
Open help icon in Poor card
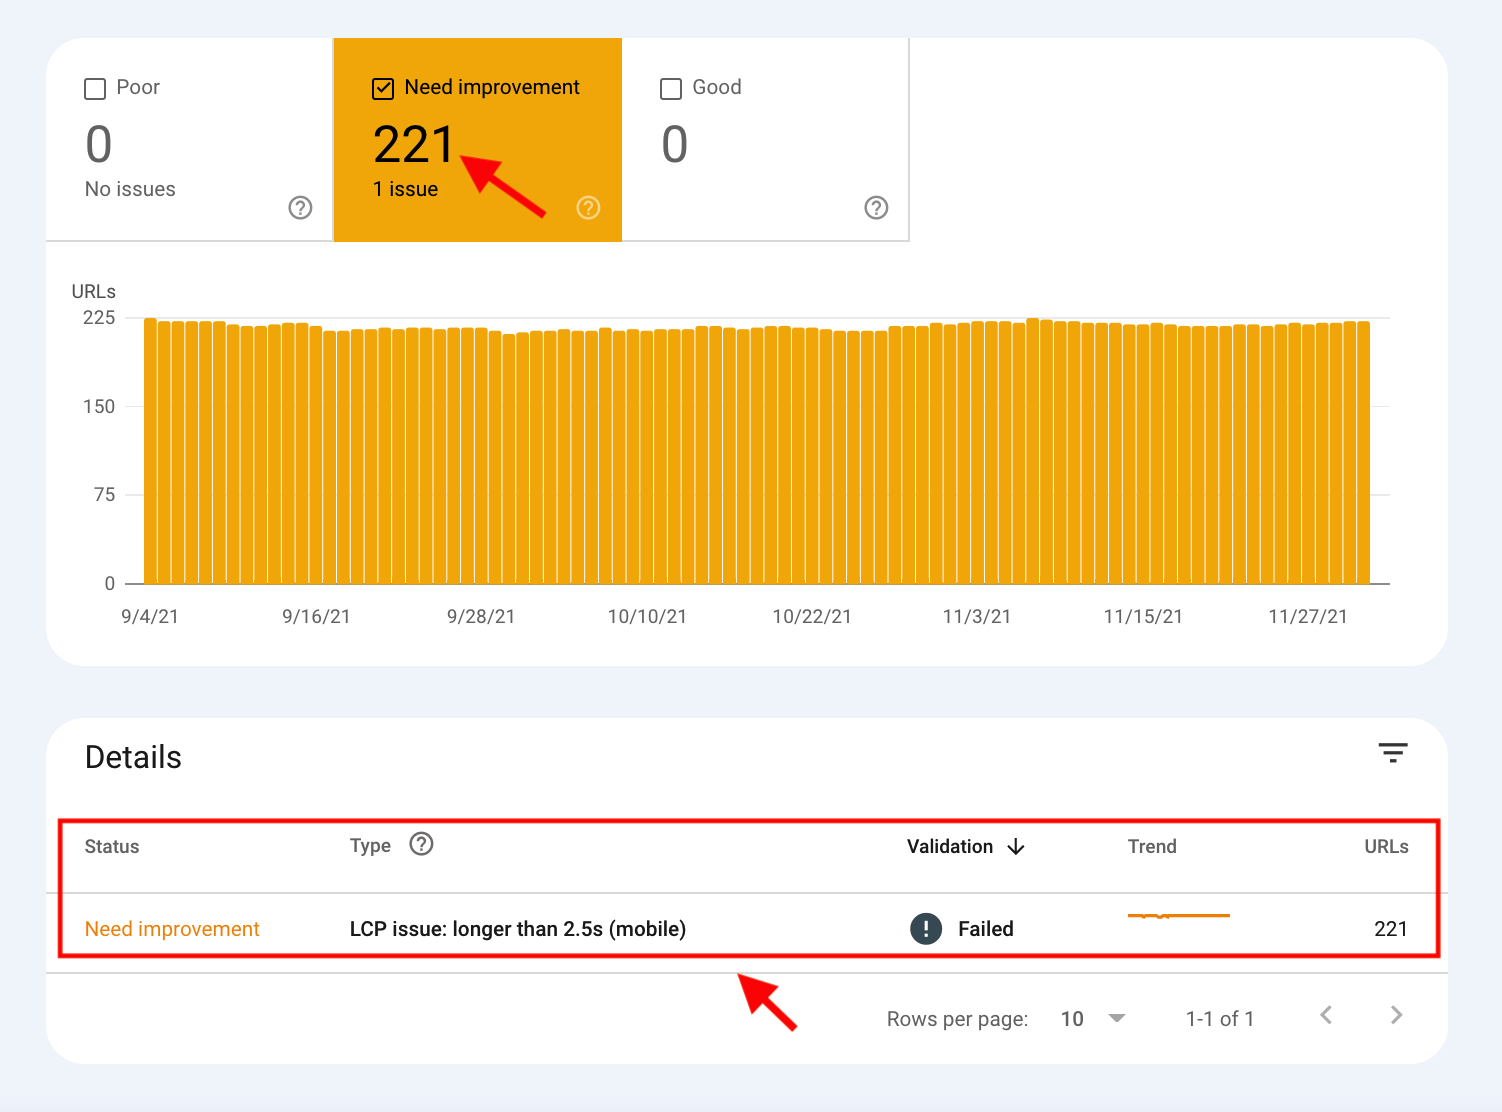pyautogui.click(x=300, y=207)
